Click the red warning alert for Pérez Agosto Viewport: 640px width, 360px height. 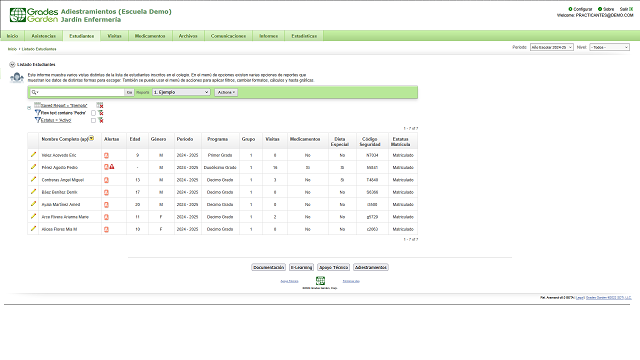[x=112, y=167]
